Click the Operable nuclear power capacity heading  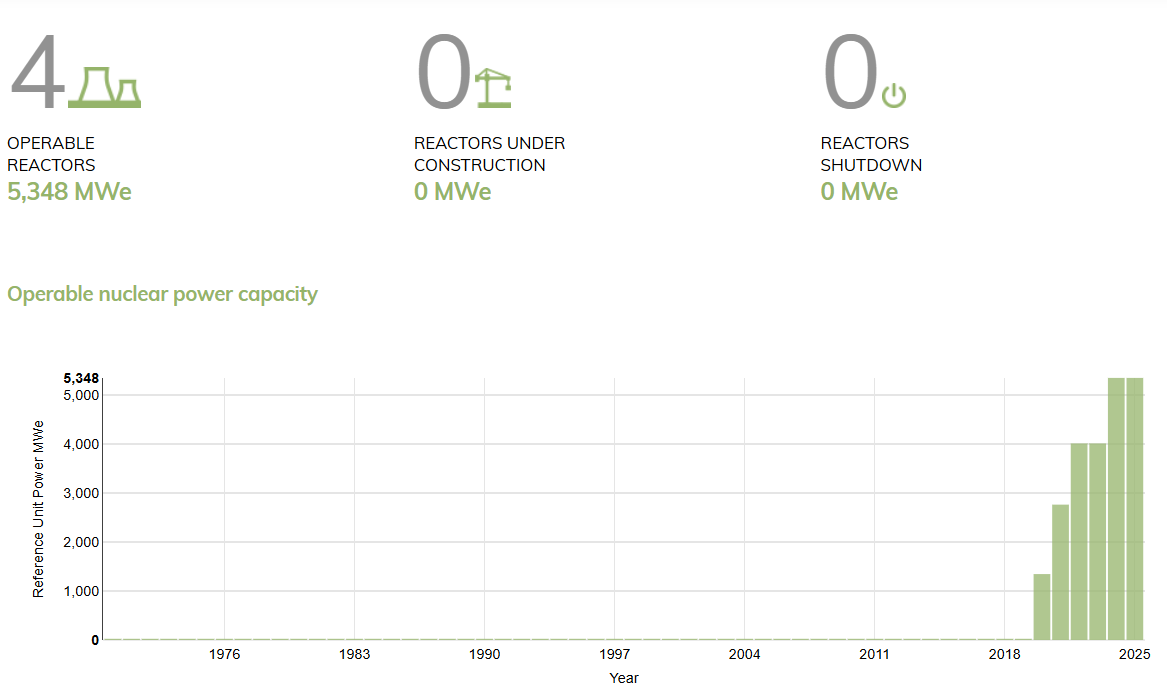[x=162, y=294]
